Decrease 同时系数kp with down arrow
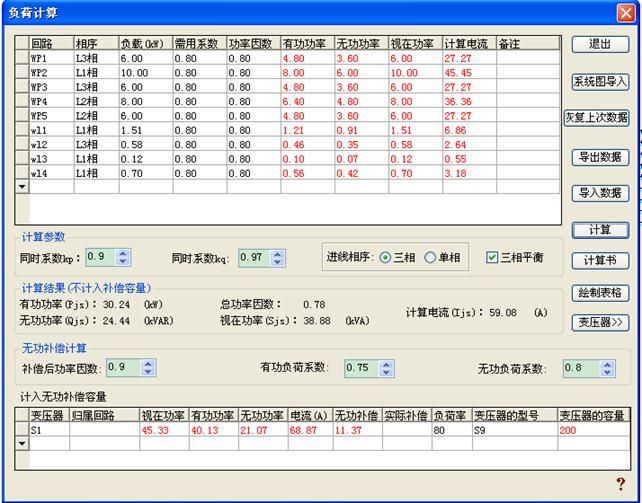This screenshot has width=642, height=503. point(122,262)
